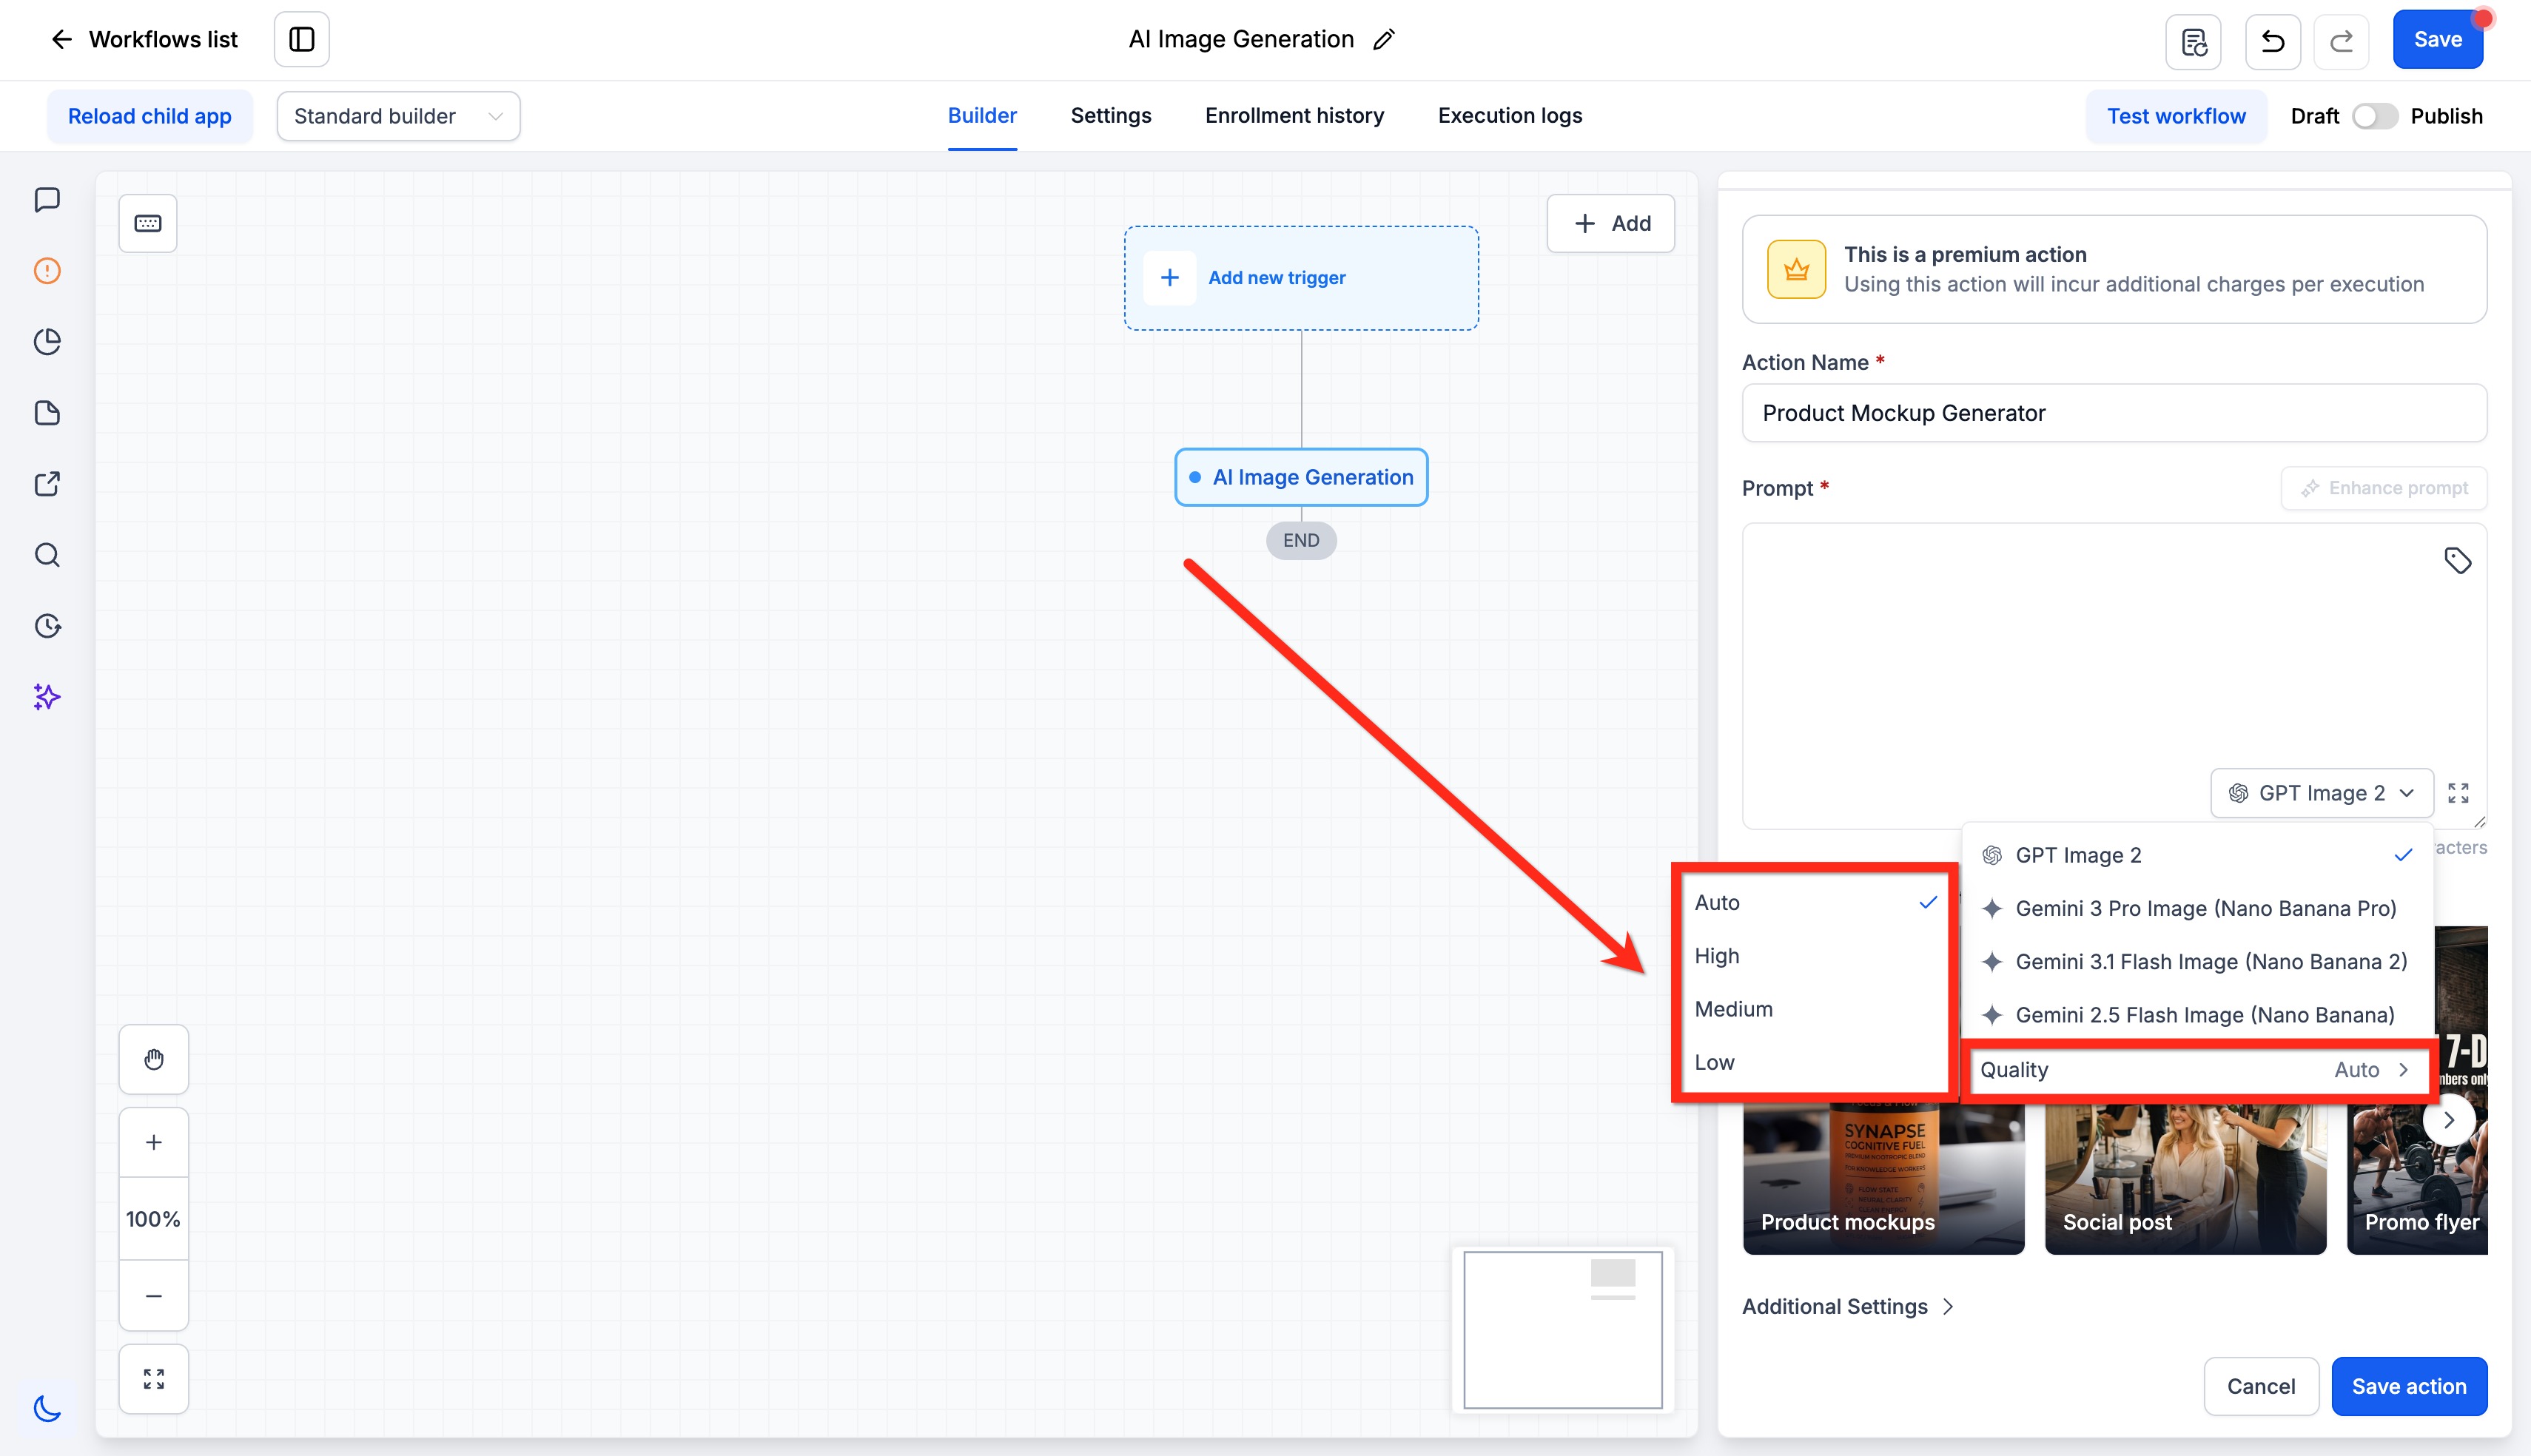Choose the Promo flyer template

[2417, 1180]
